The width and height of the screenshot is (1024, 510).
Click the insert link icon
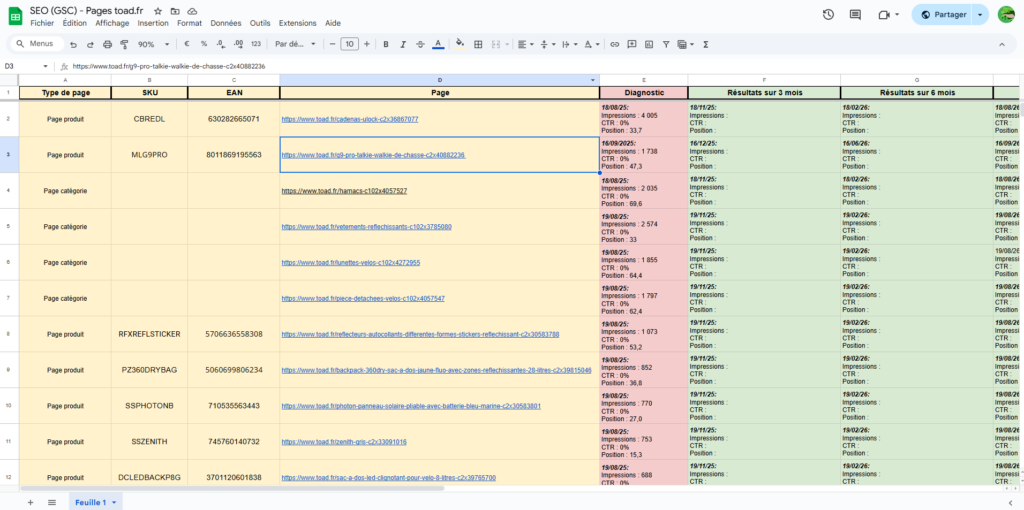click(615, 44)
